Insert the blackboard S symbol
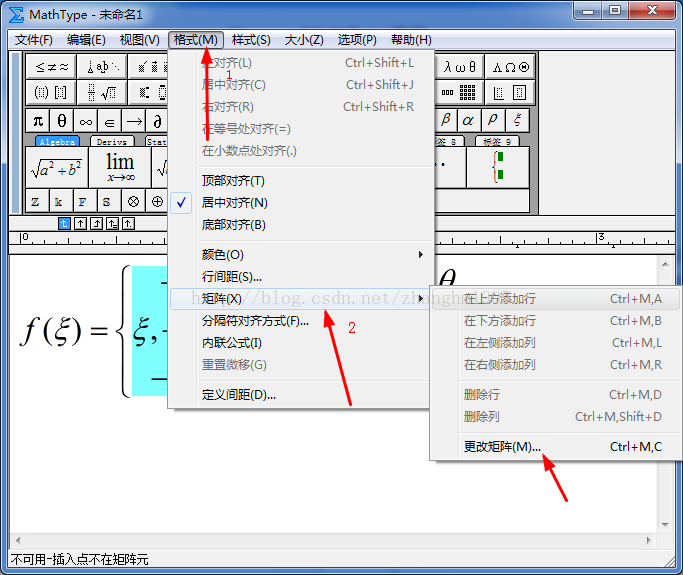The height and width of the screenshot is (575, 683). pyautogui.click(x=109, y=201)
